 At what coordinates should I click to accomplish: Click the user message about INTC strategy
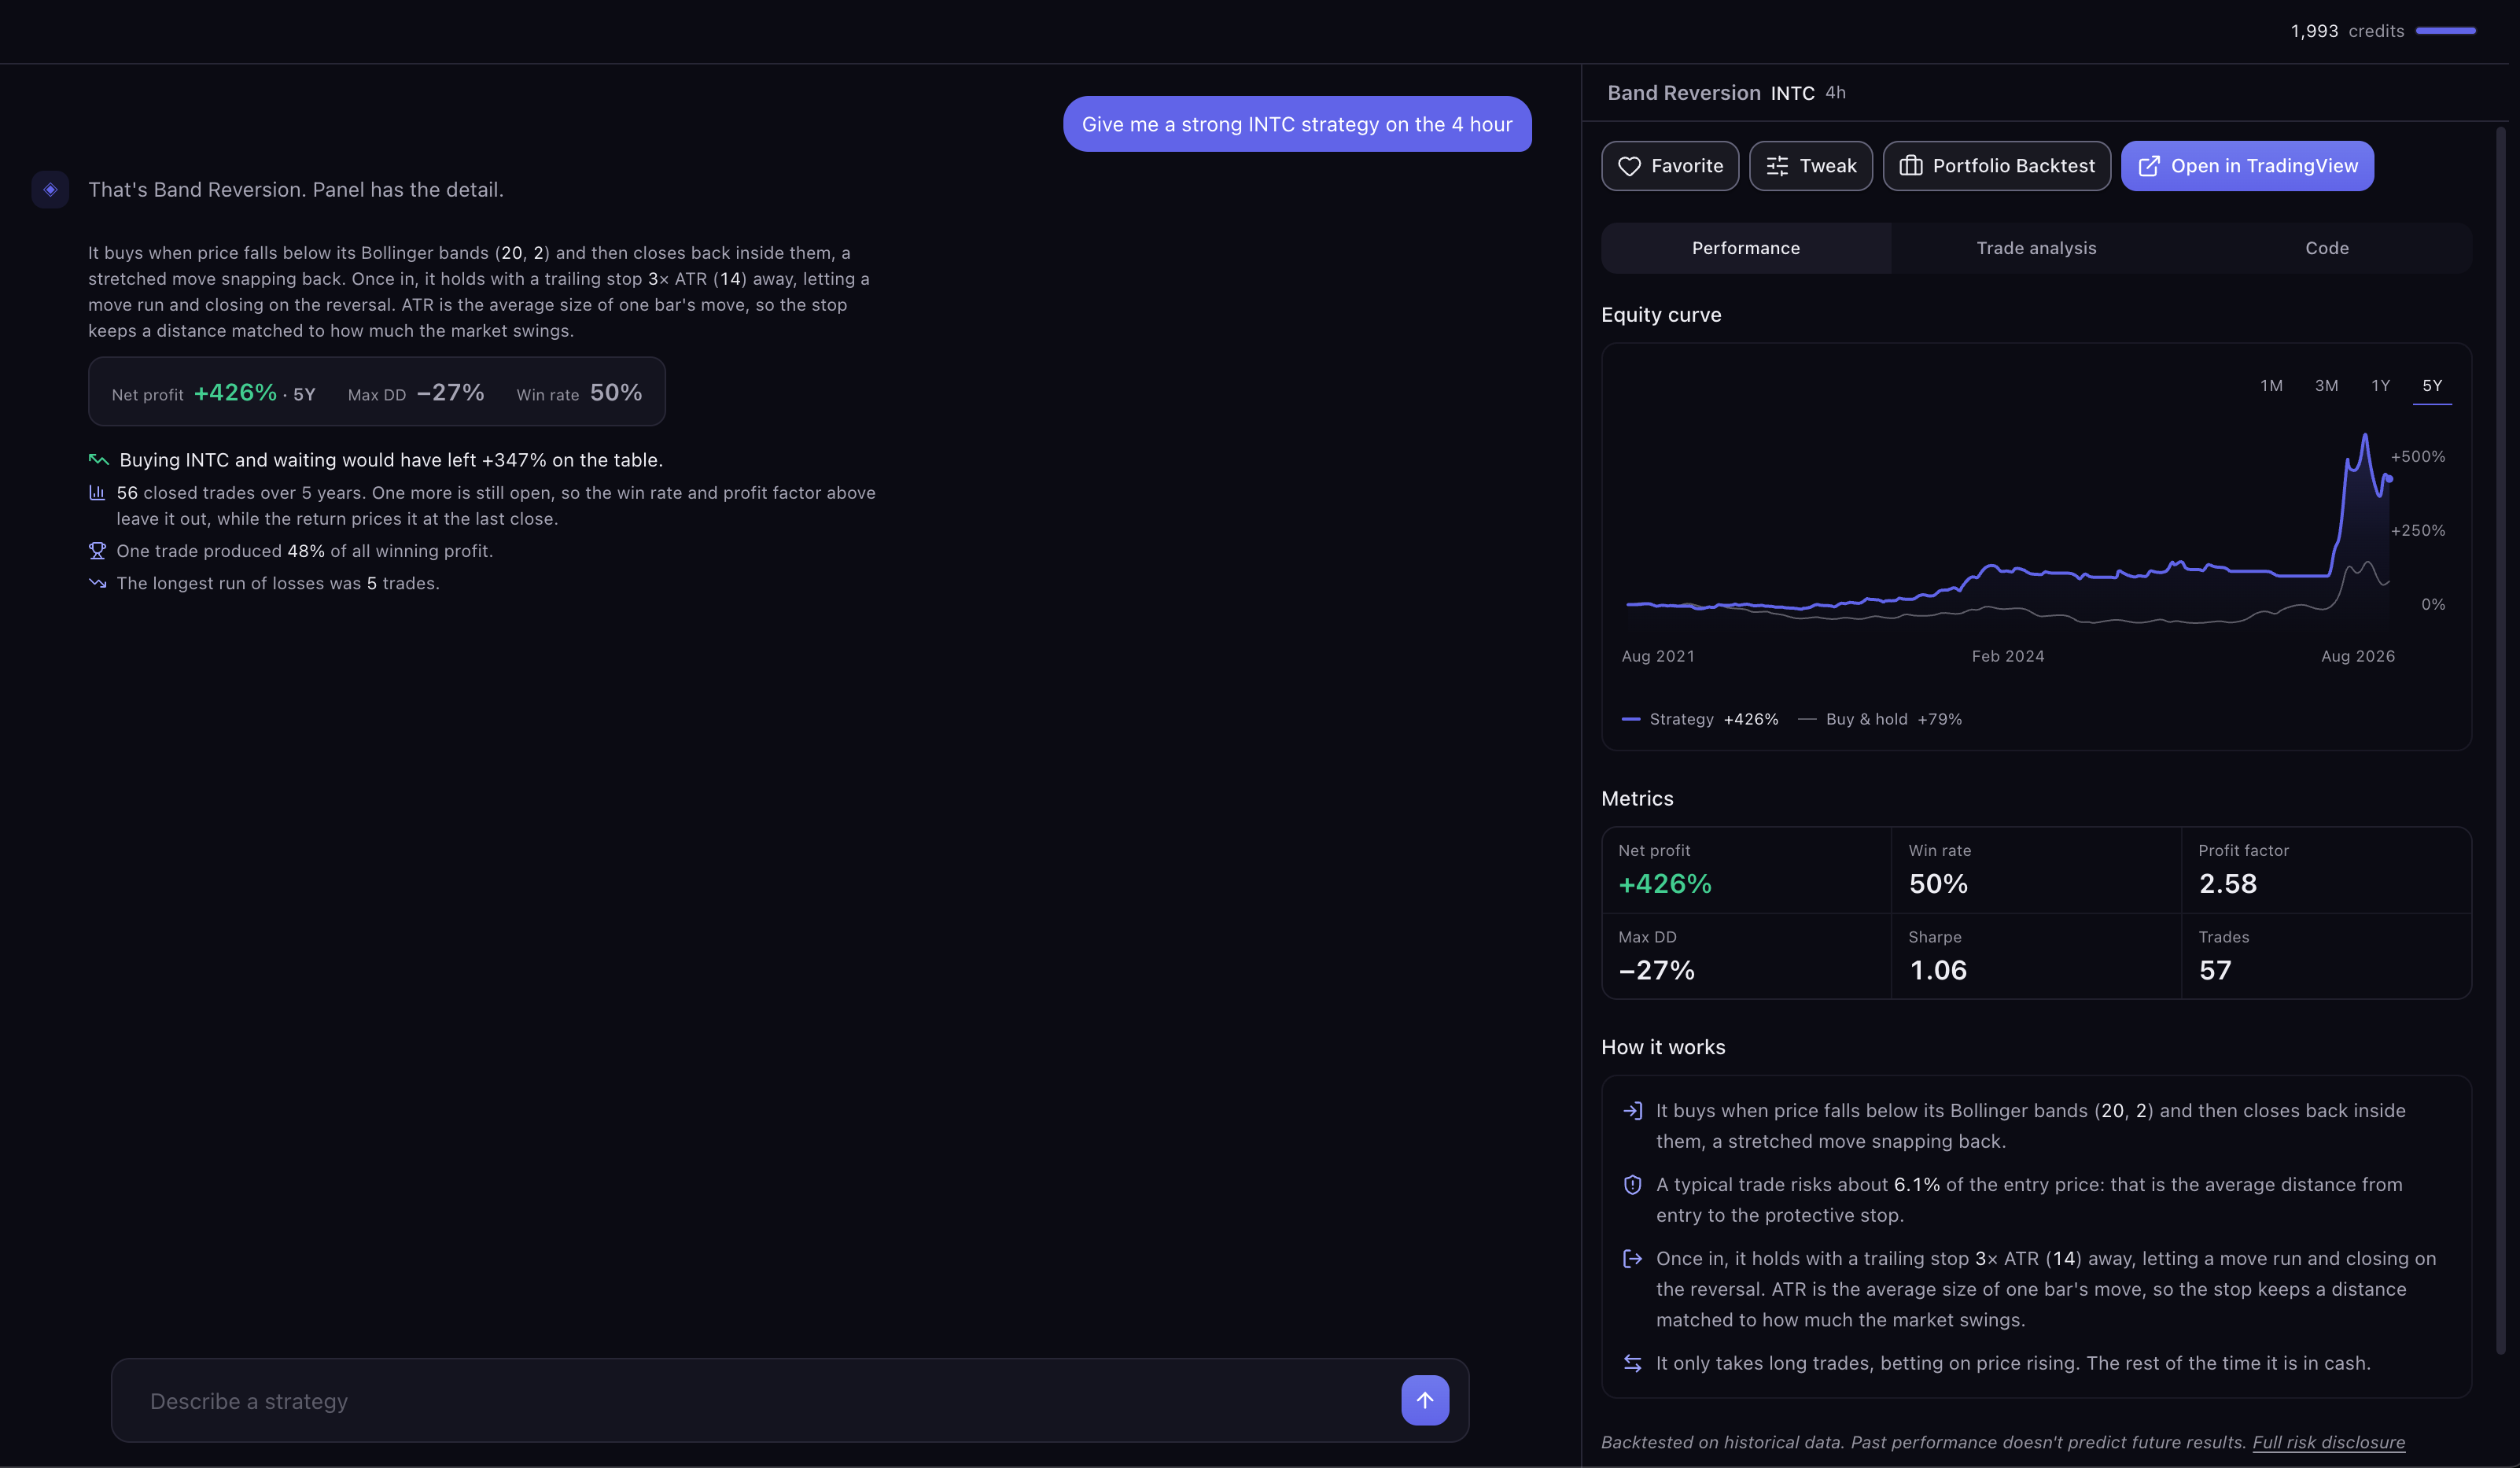click(1297, 124)
